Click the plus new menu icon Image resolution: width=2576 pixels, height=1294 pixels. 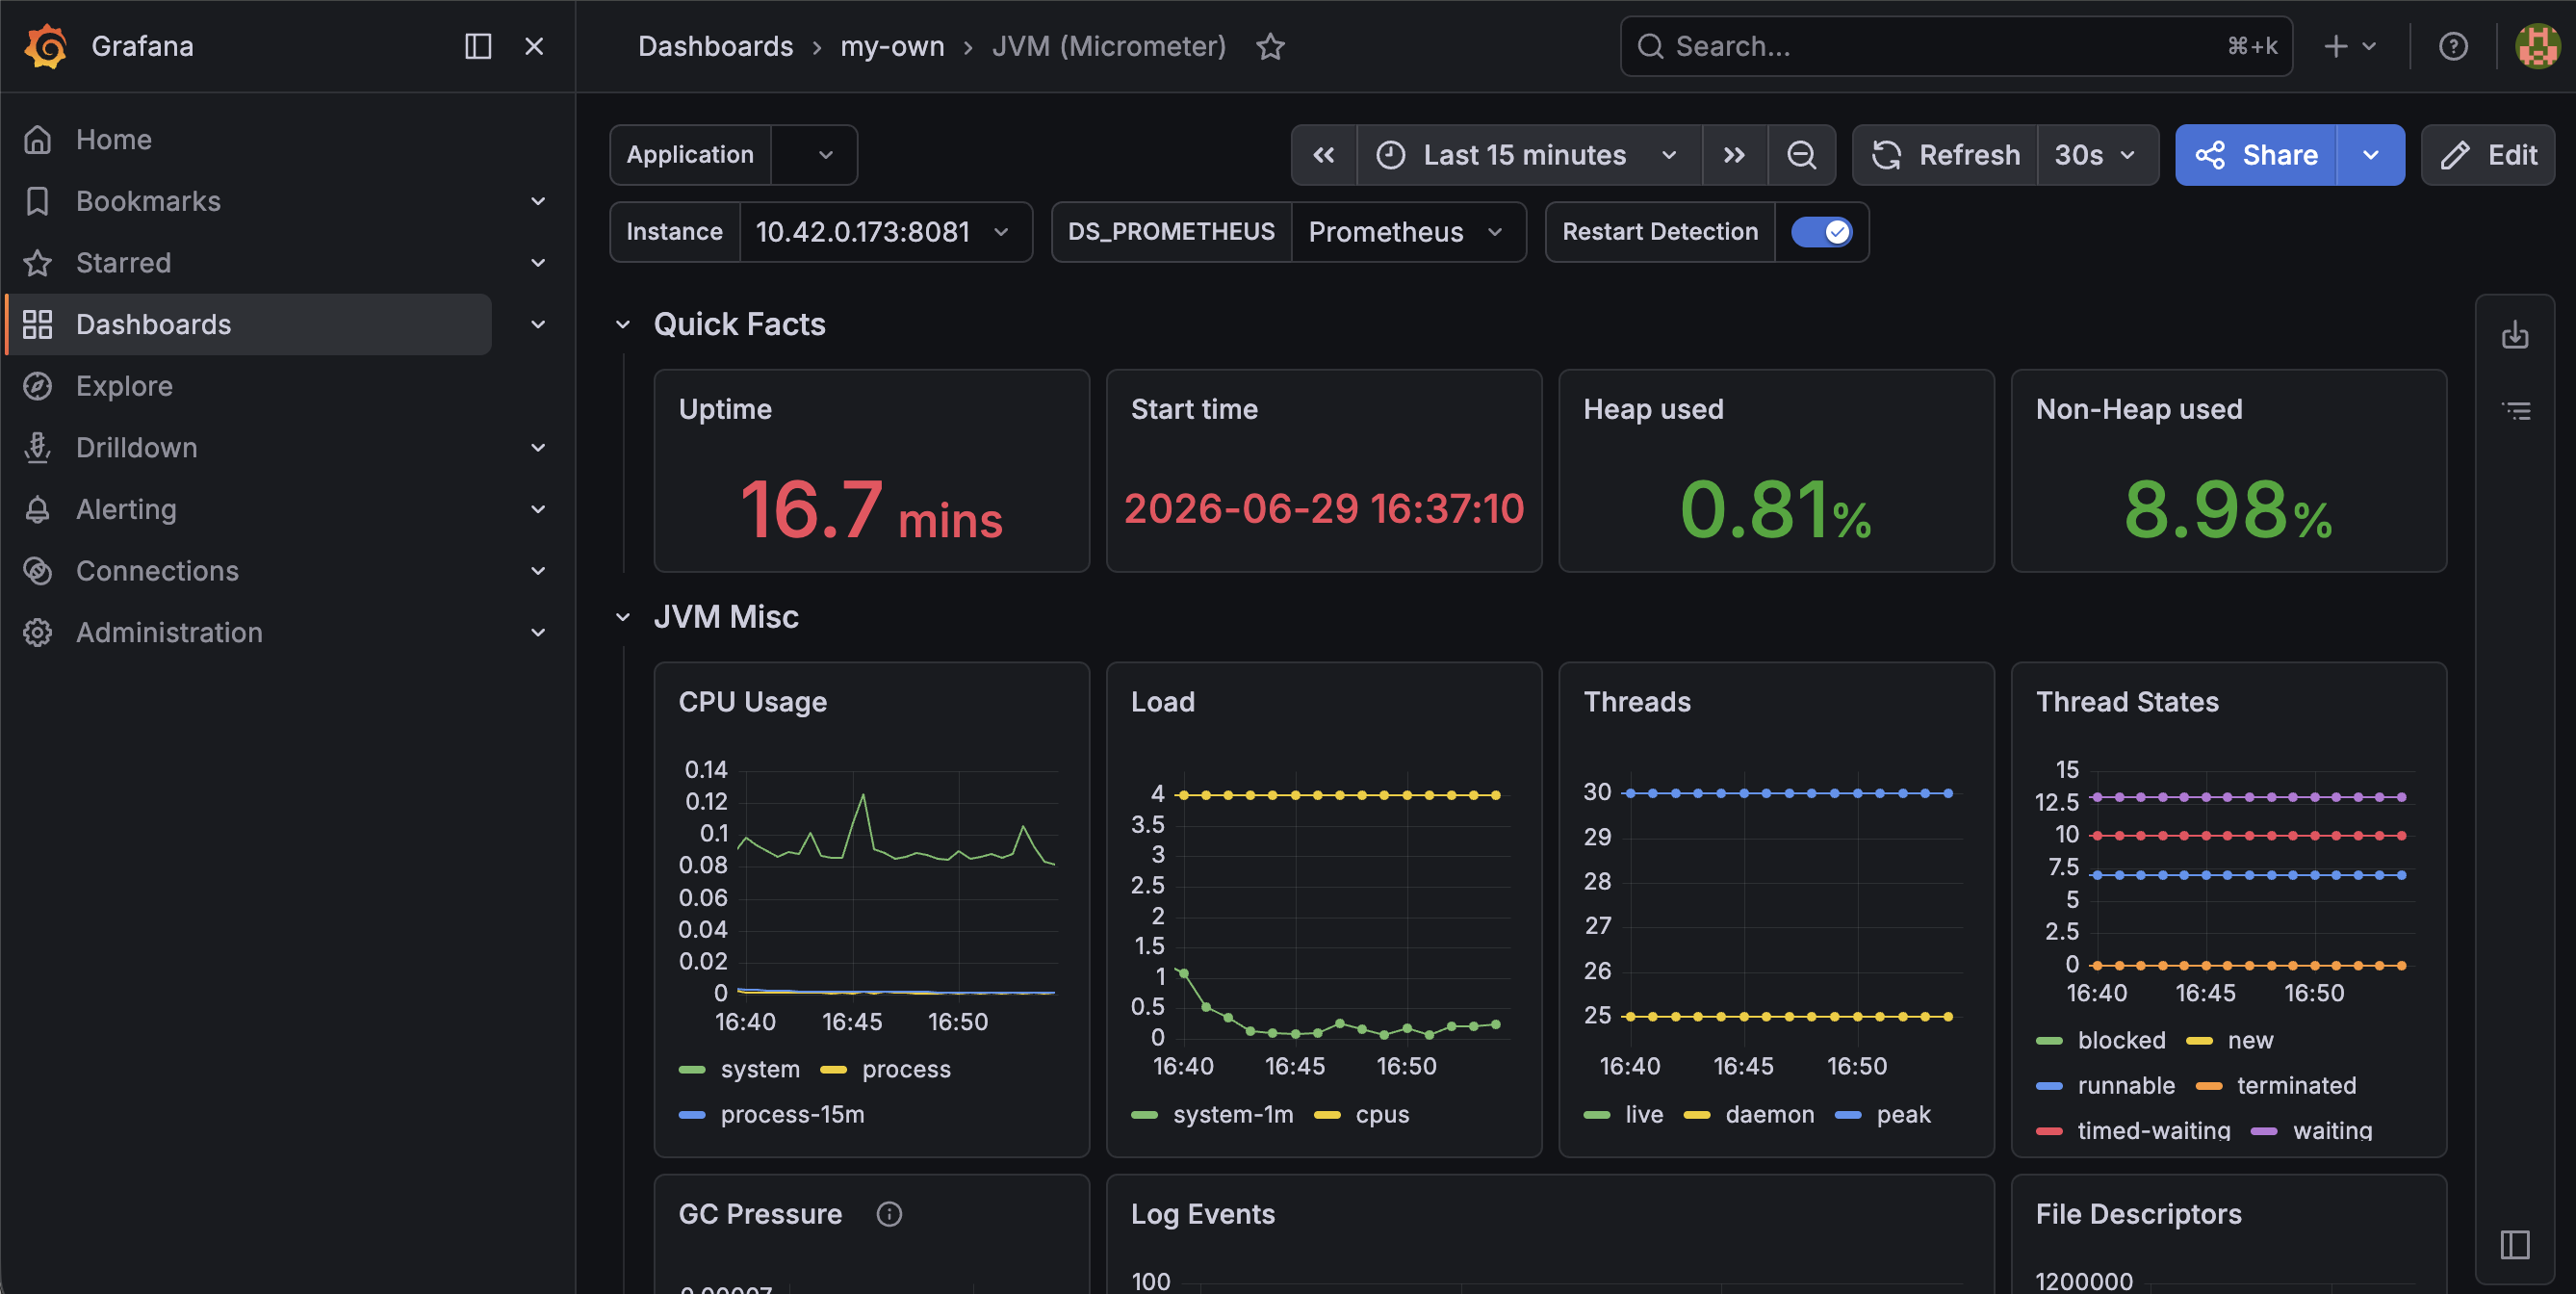pyautogui.click(x=2349, y=46)
